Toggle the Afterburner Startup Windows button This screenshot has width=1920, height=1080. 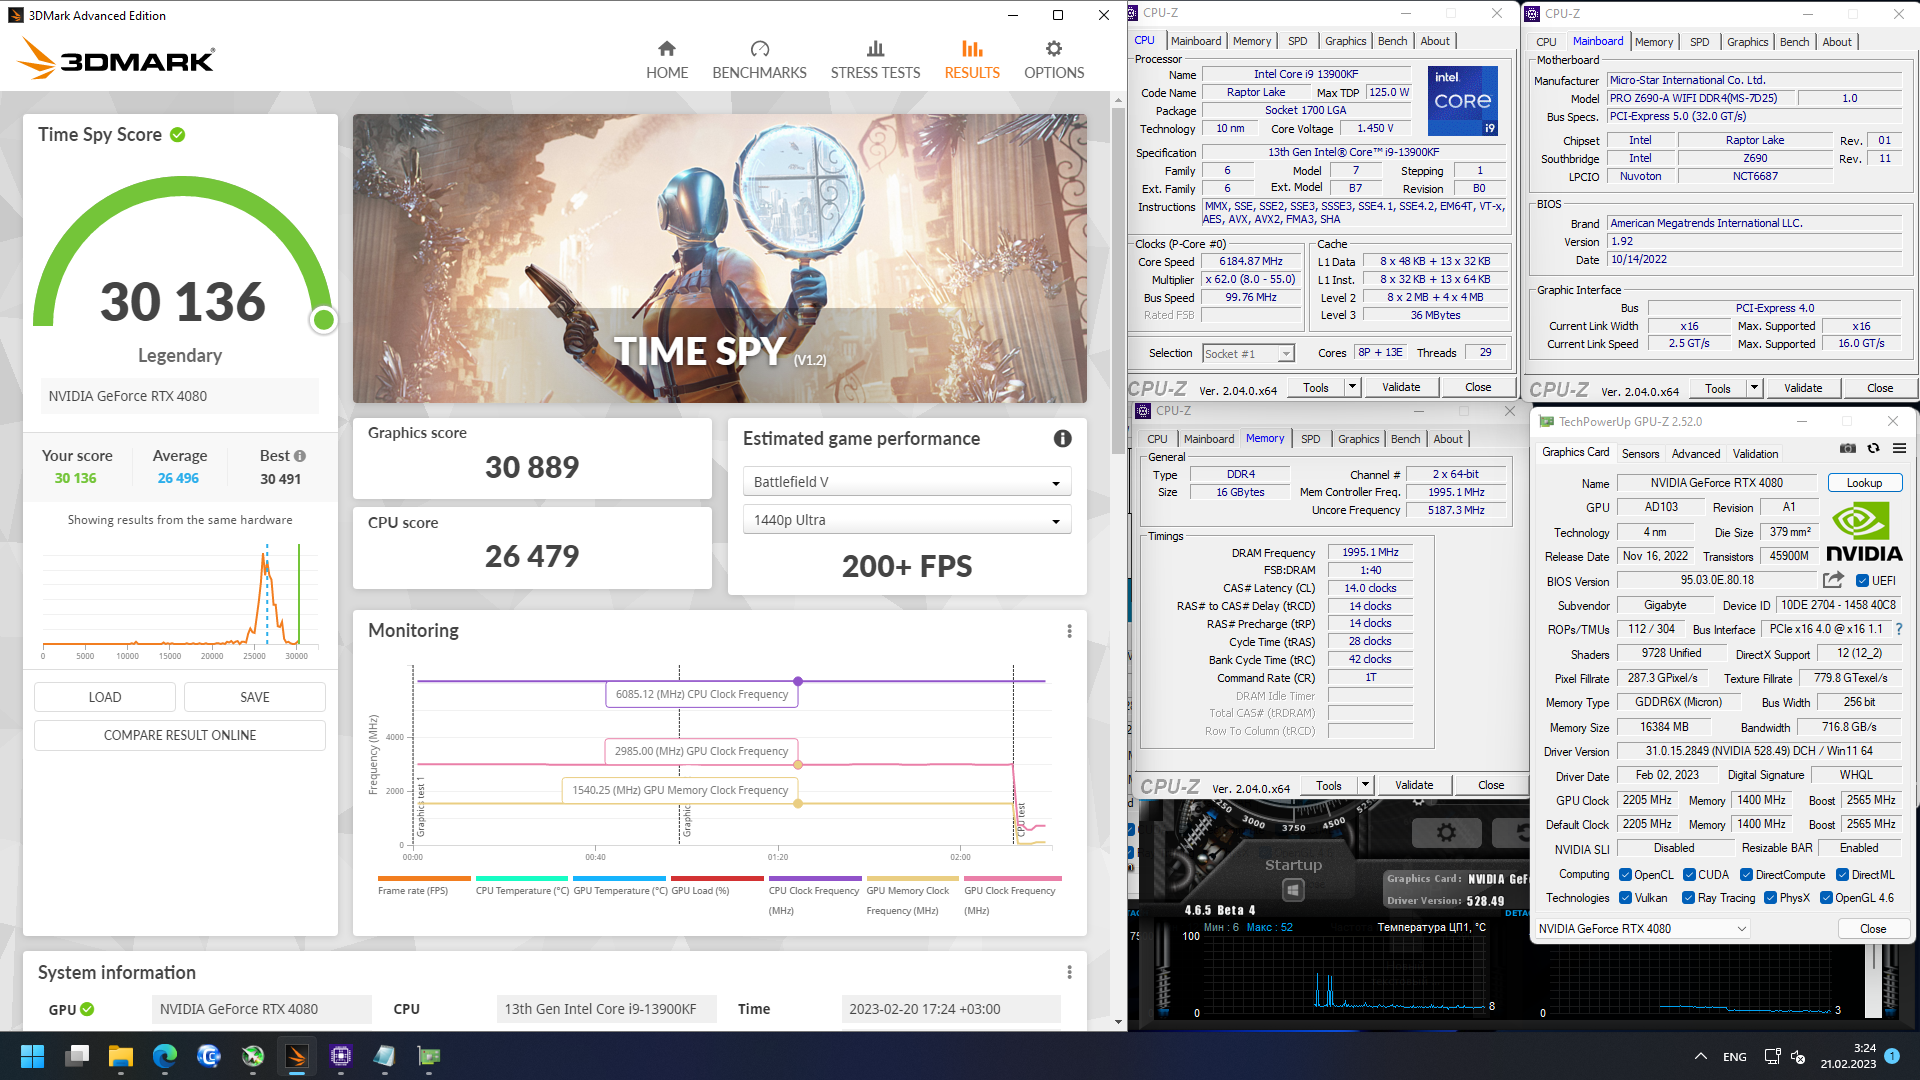pyautogui.click(x=1293, y=889)
